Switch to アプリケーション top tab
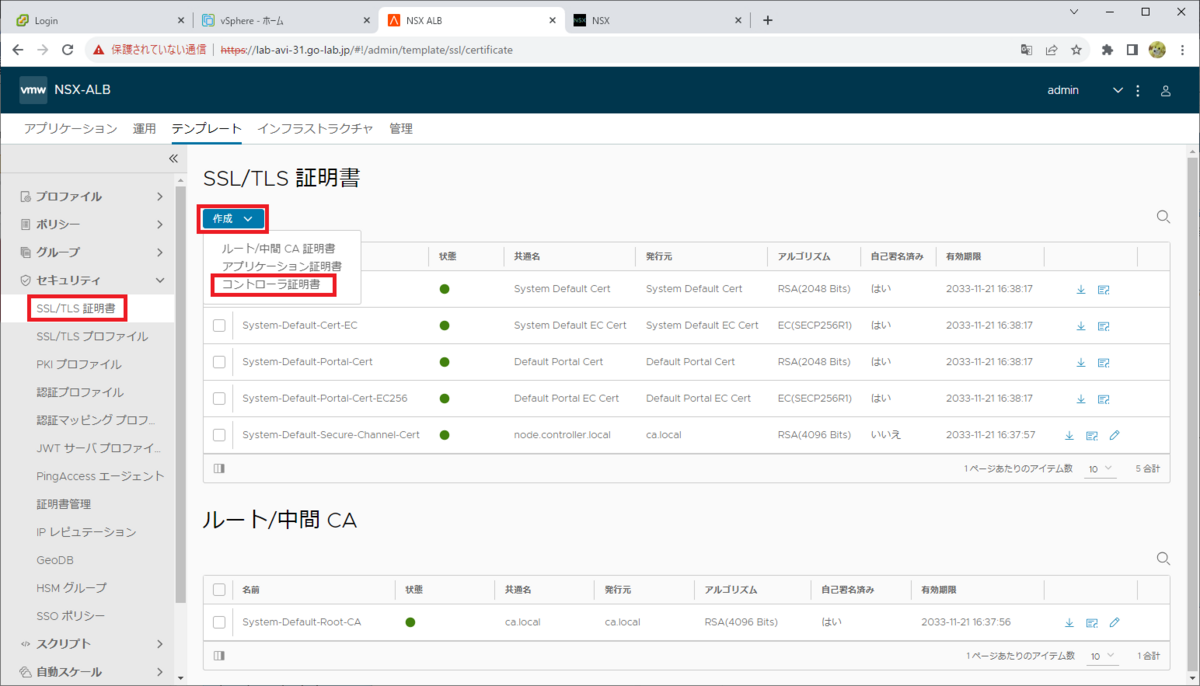This screenshot has width=1200, height=686. tap(70, 129)
